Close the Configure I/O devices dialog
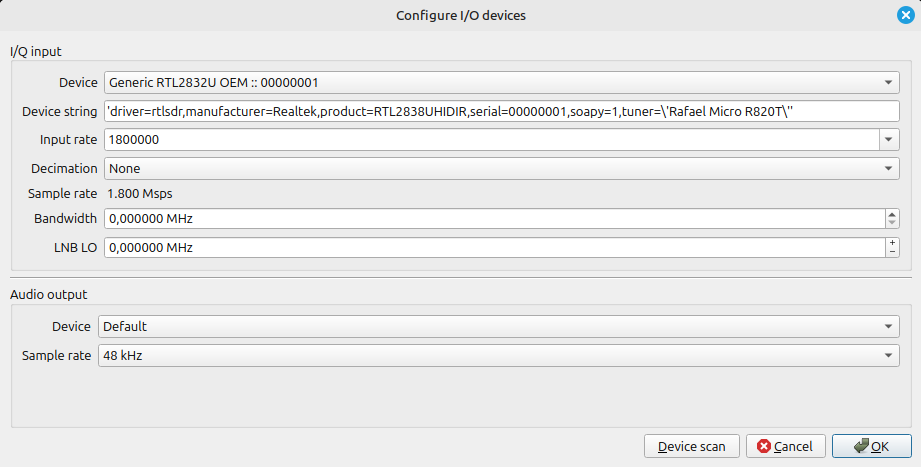 click(x=905, y=15)
